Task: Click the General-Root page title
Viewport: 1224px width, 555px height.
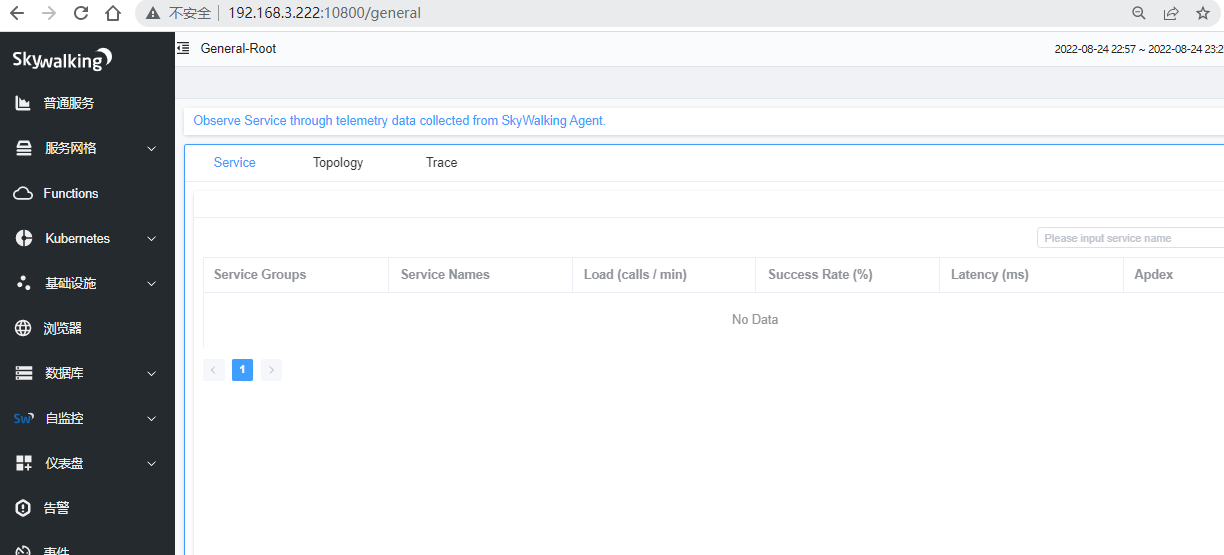Action: [x=238, y=48]
